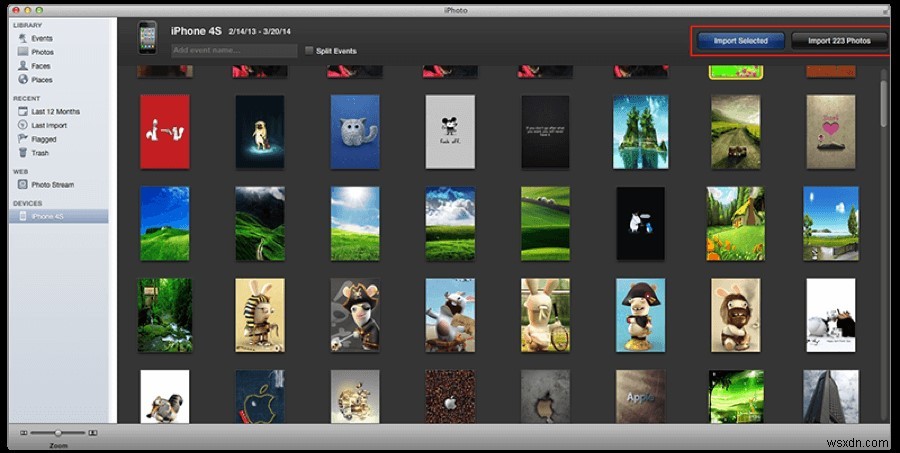The width and height of the screenshot is (900, 453).
Task: Open Photo Stream under Web
Action: (x=52, y=185)
